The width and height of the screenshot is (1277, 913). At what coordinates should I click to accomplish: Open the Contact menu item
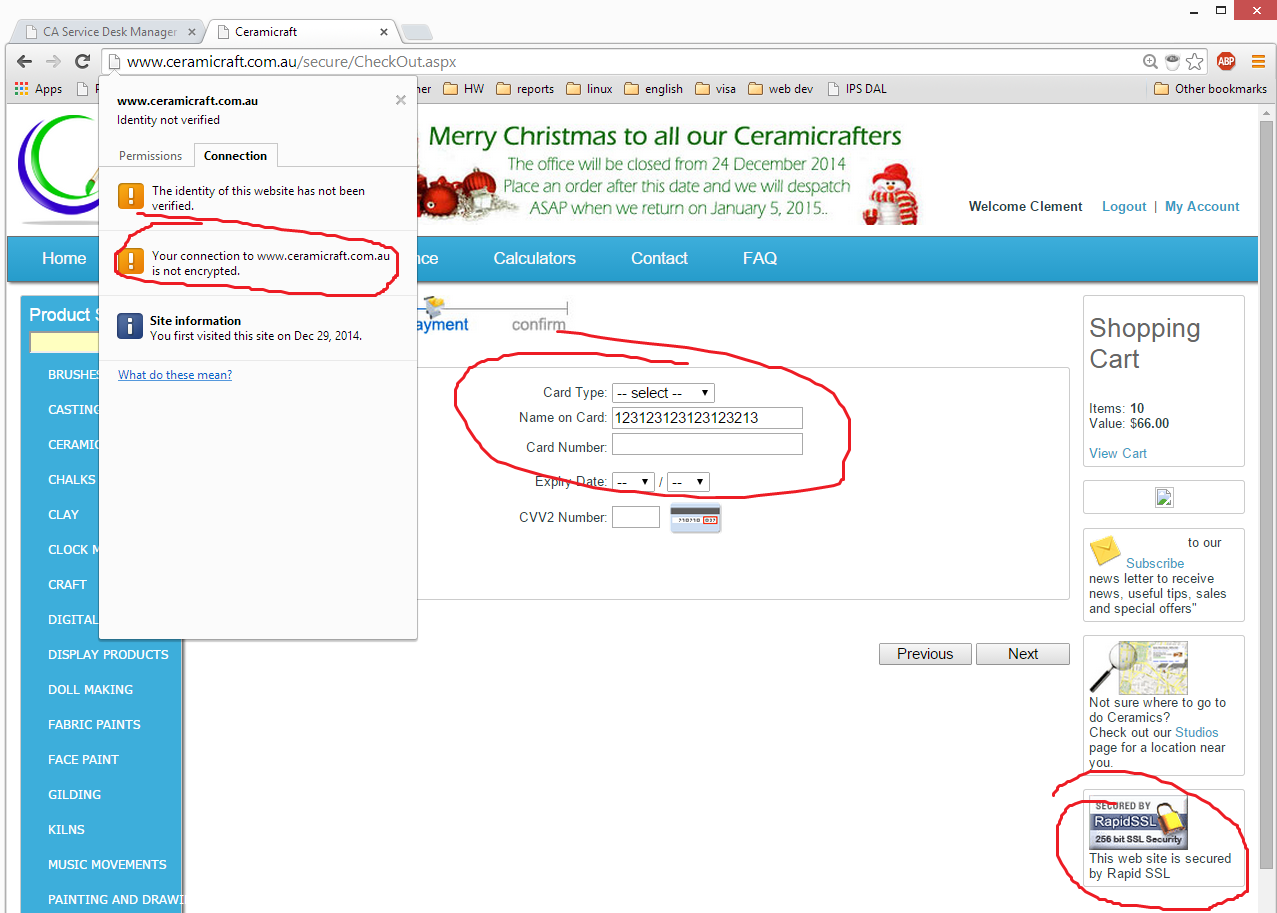[659, 259]
